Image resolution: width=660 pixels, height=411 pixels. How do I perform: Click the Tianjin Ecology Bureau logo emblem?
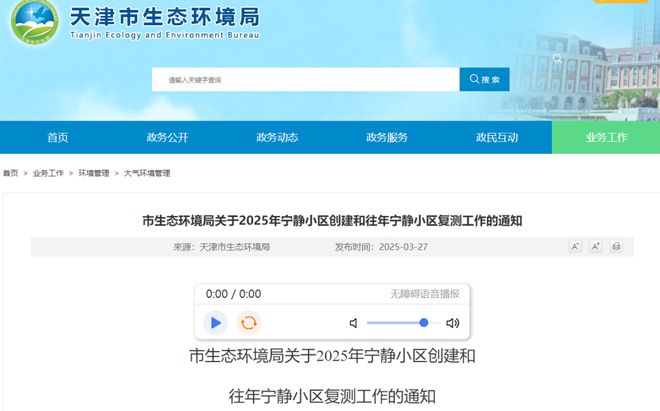pyautogui.click(x=35, y=21)
